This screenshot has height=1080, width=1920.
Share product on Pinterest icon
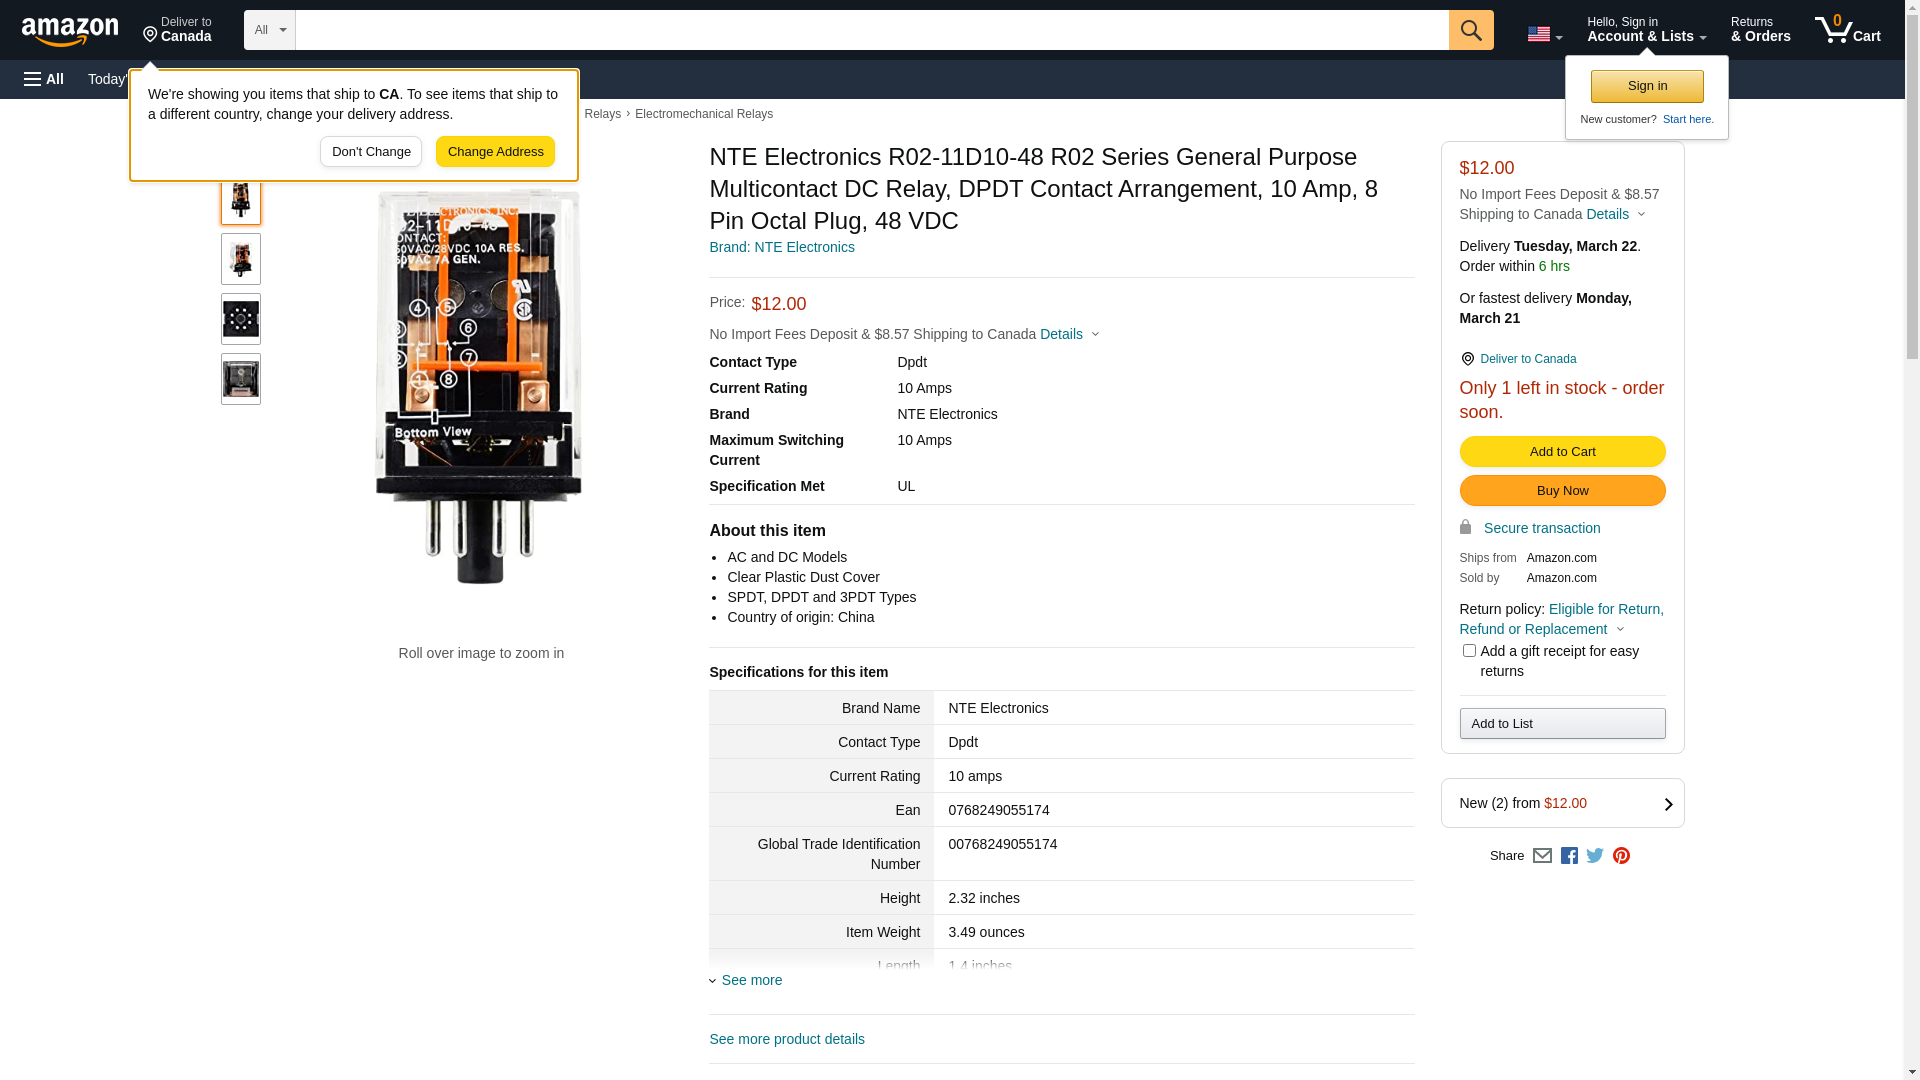[1621, 856]
